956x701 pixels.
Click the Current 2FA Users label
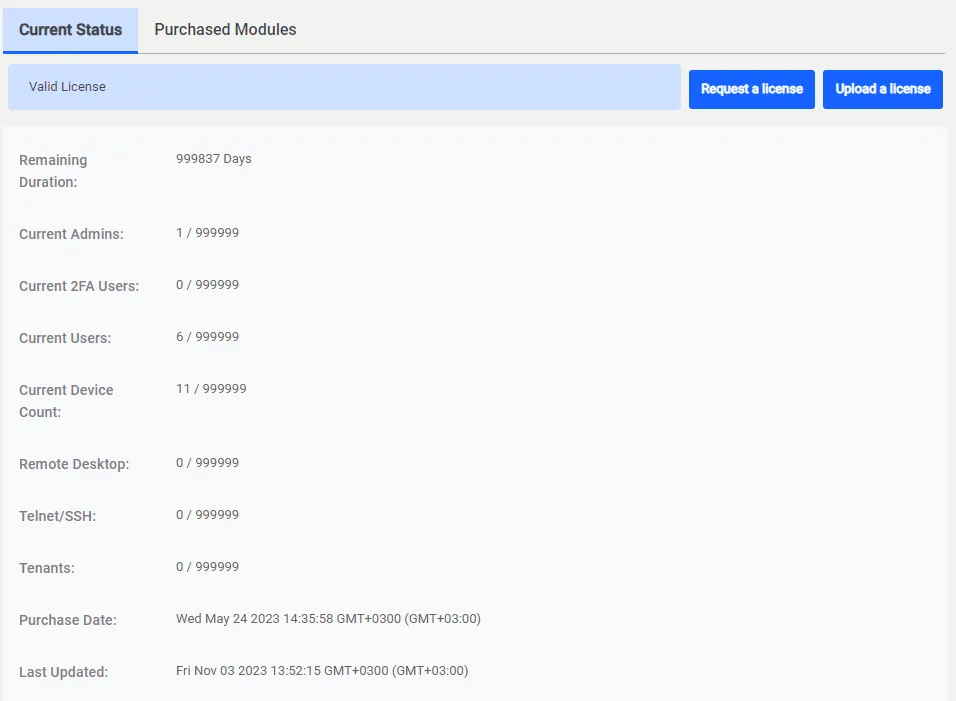coord(79,286)
